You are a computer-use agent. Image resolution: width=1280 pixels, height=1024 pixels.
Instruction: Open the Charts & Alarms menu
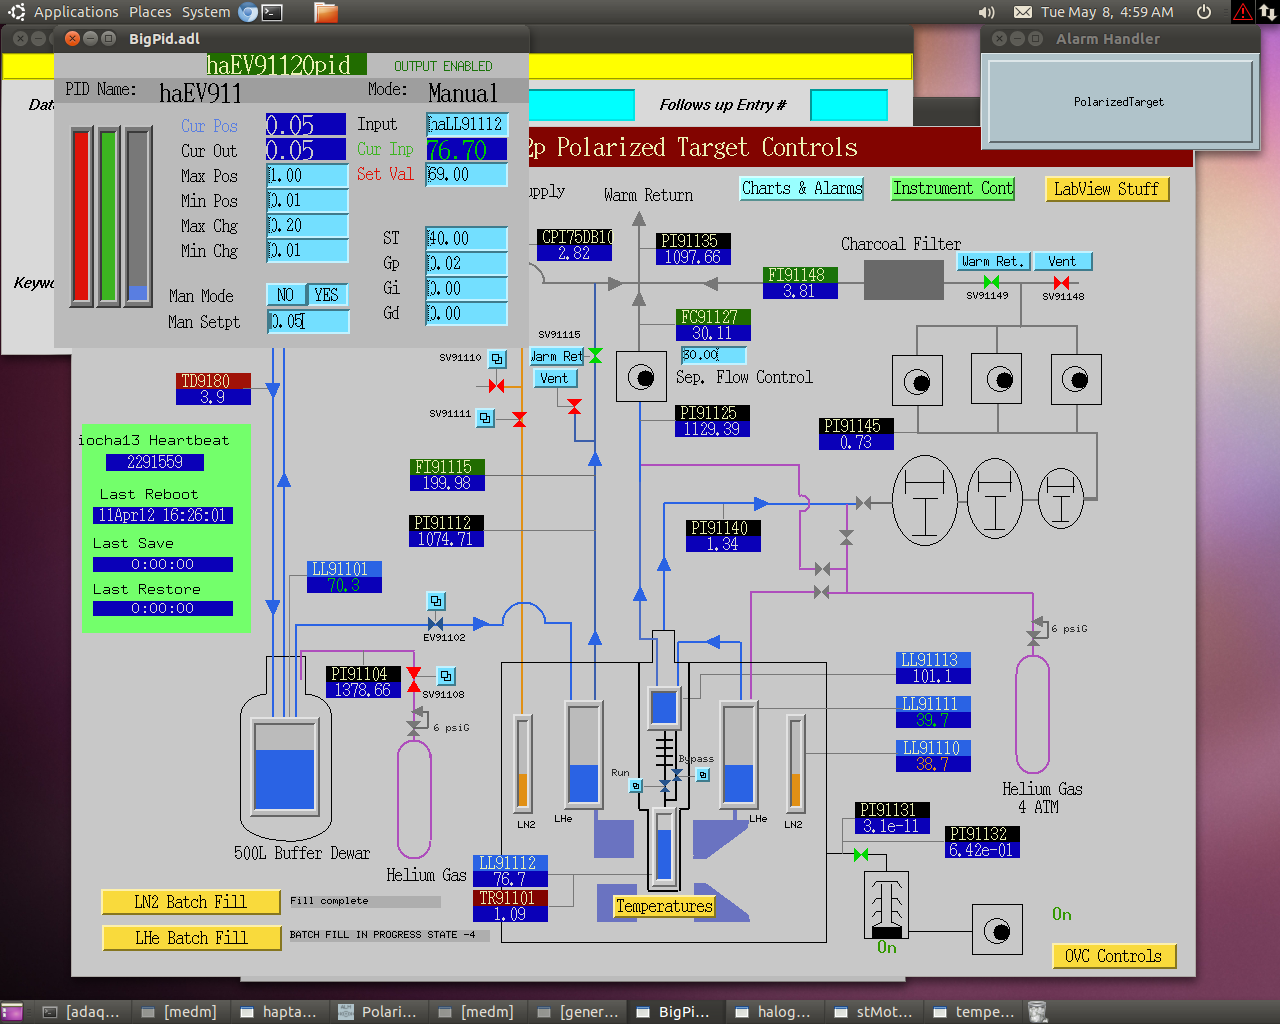pyautogui.click(x=802, y=188)
